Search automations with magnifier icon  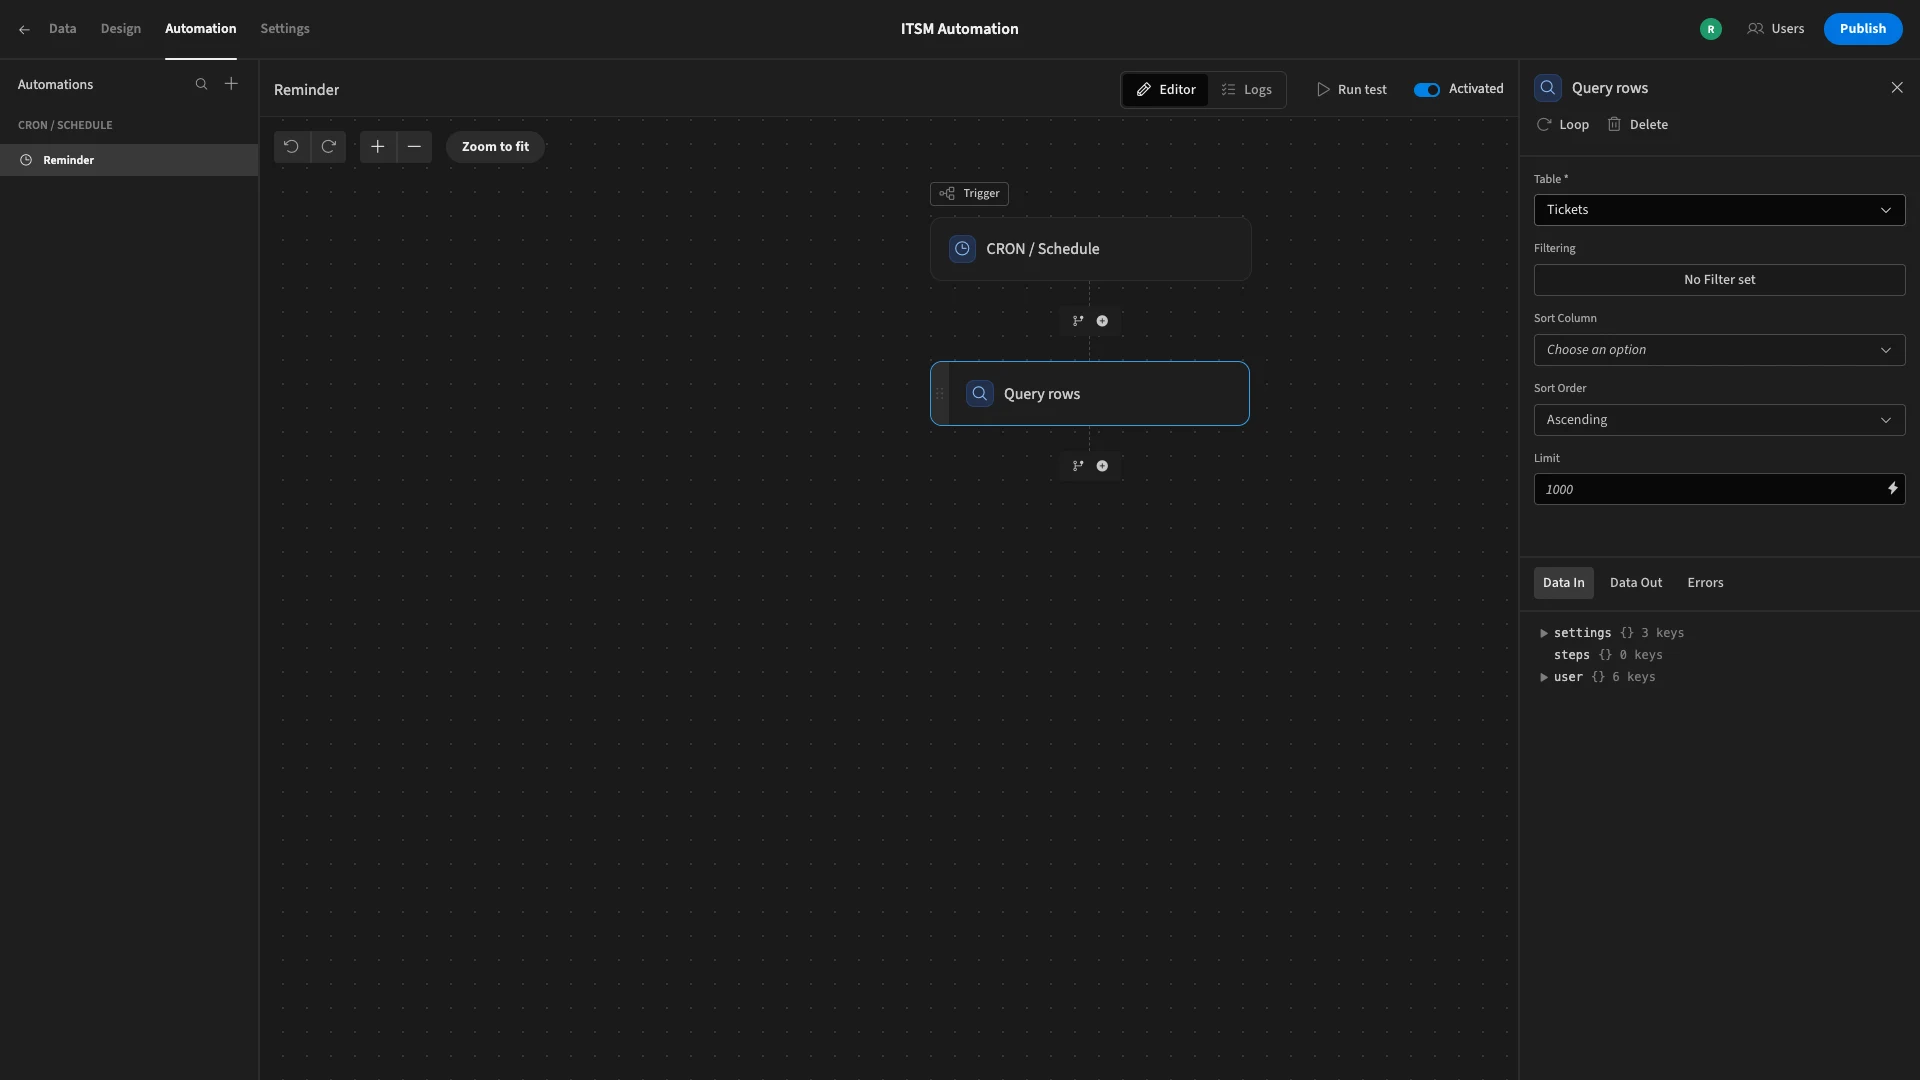click(201, 84)
